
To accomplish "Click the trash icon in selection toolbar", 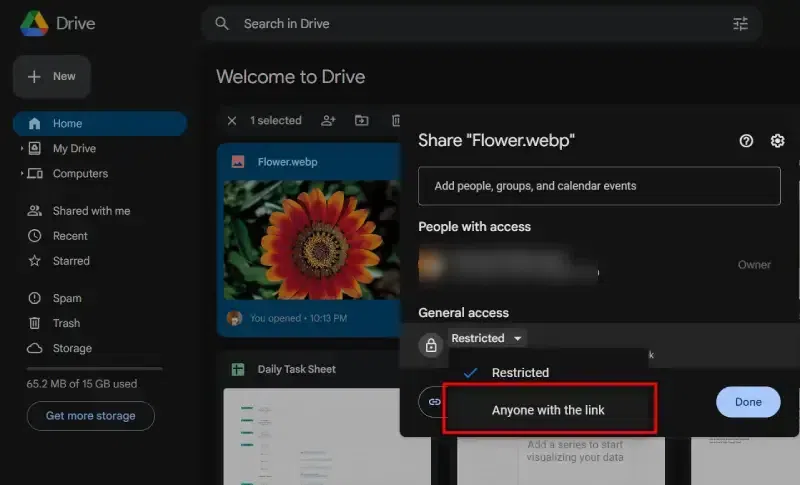I will coord(395,120).
